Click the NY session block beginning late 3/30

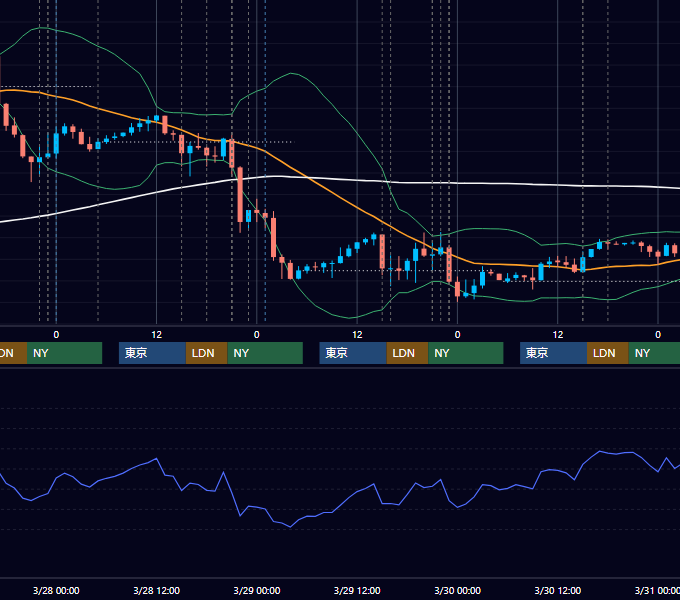click(x=654, y=353)
